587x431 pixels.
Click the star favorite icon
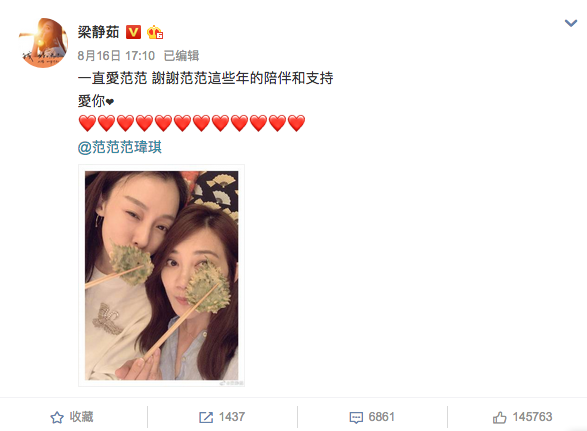[x=57, y=417]
